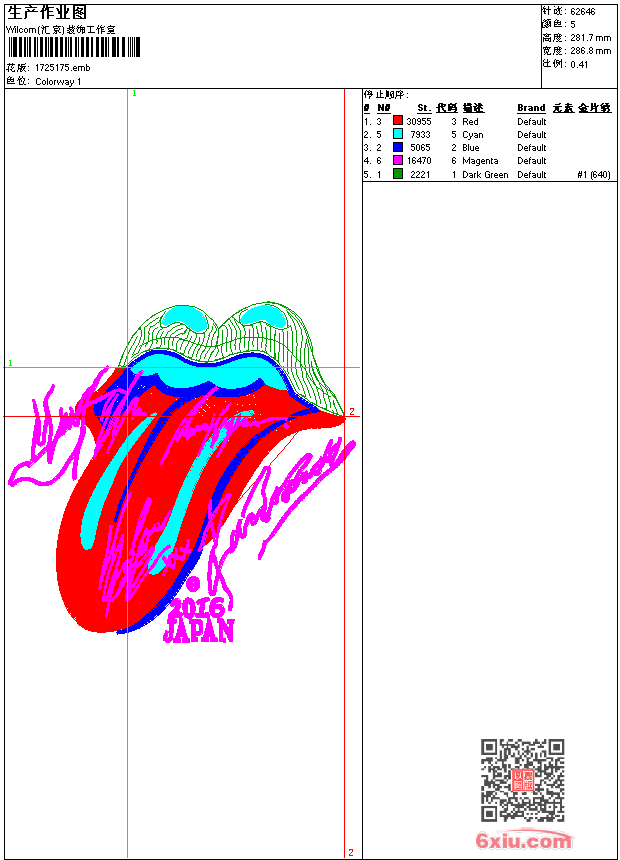620x860 pixels.
Task: Select the Blue stitch count 5065
Action: [420, 148]
